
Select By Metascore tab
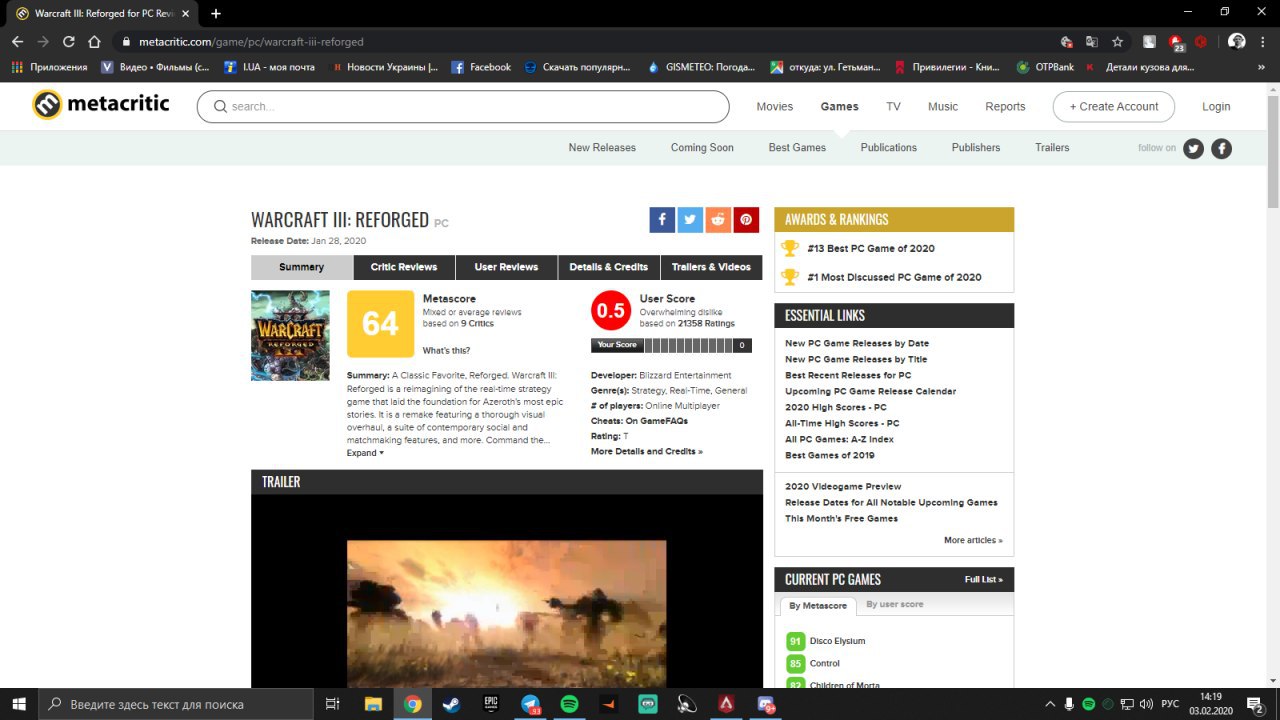coord(818,605)
